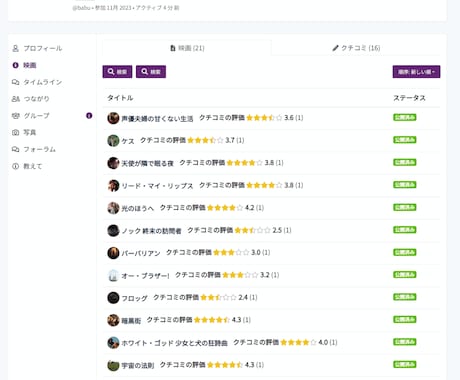The width and height of the screenshot is (460, 380).
Task: Click the green status badge for フロッグ
Action: click(x=405, y=297)
